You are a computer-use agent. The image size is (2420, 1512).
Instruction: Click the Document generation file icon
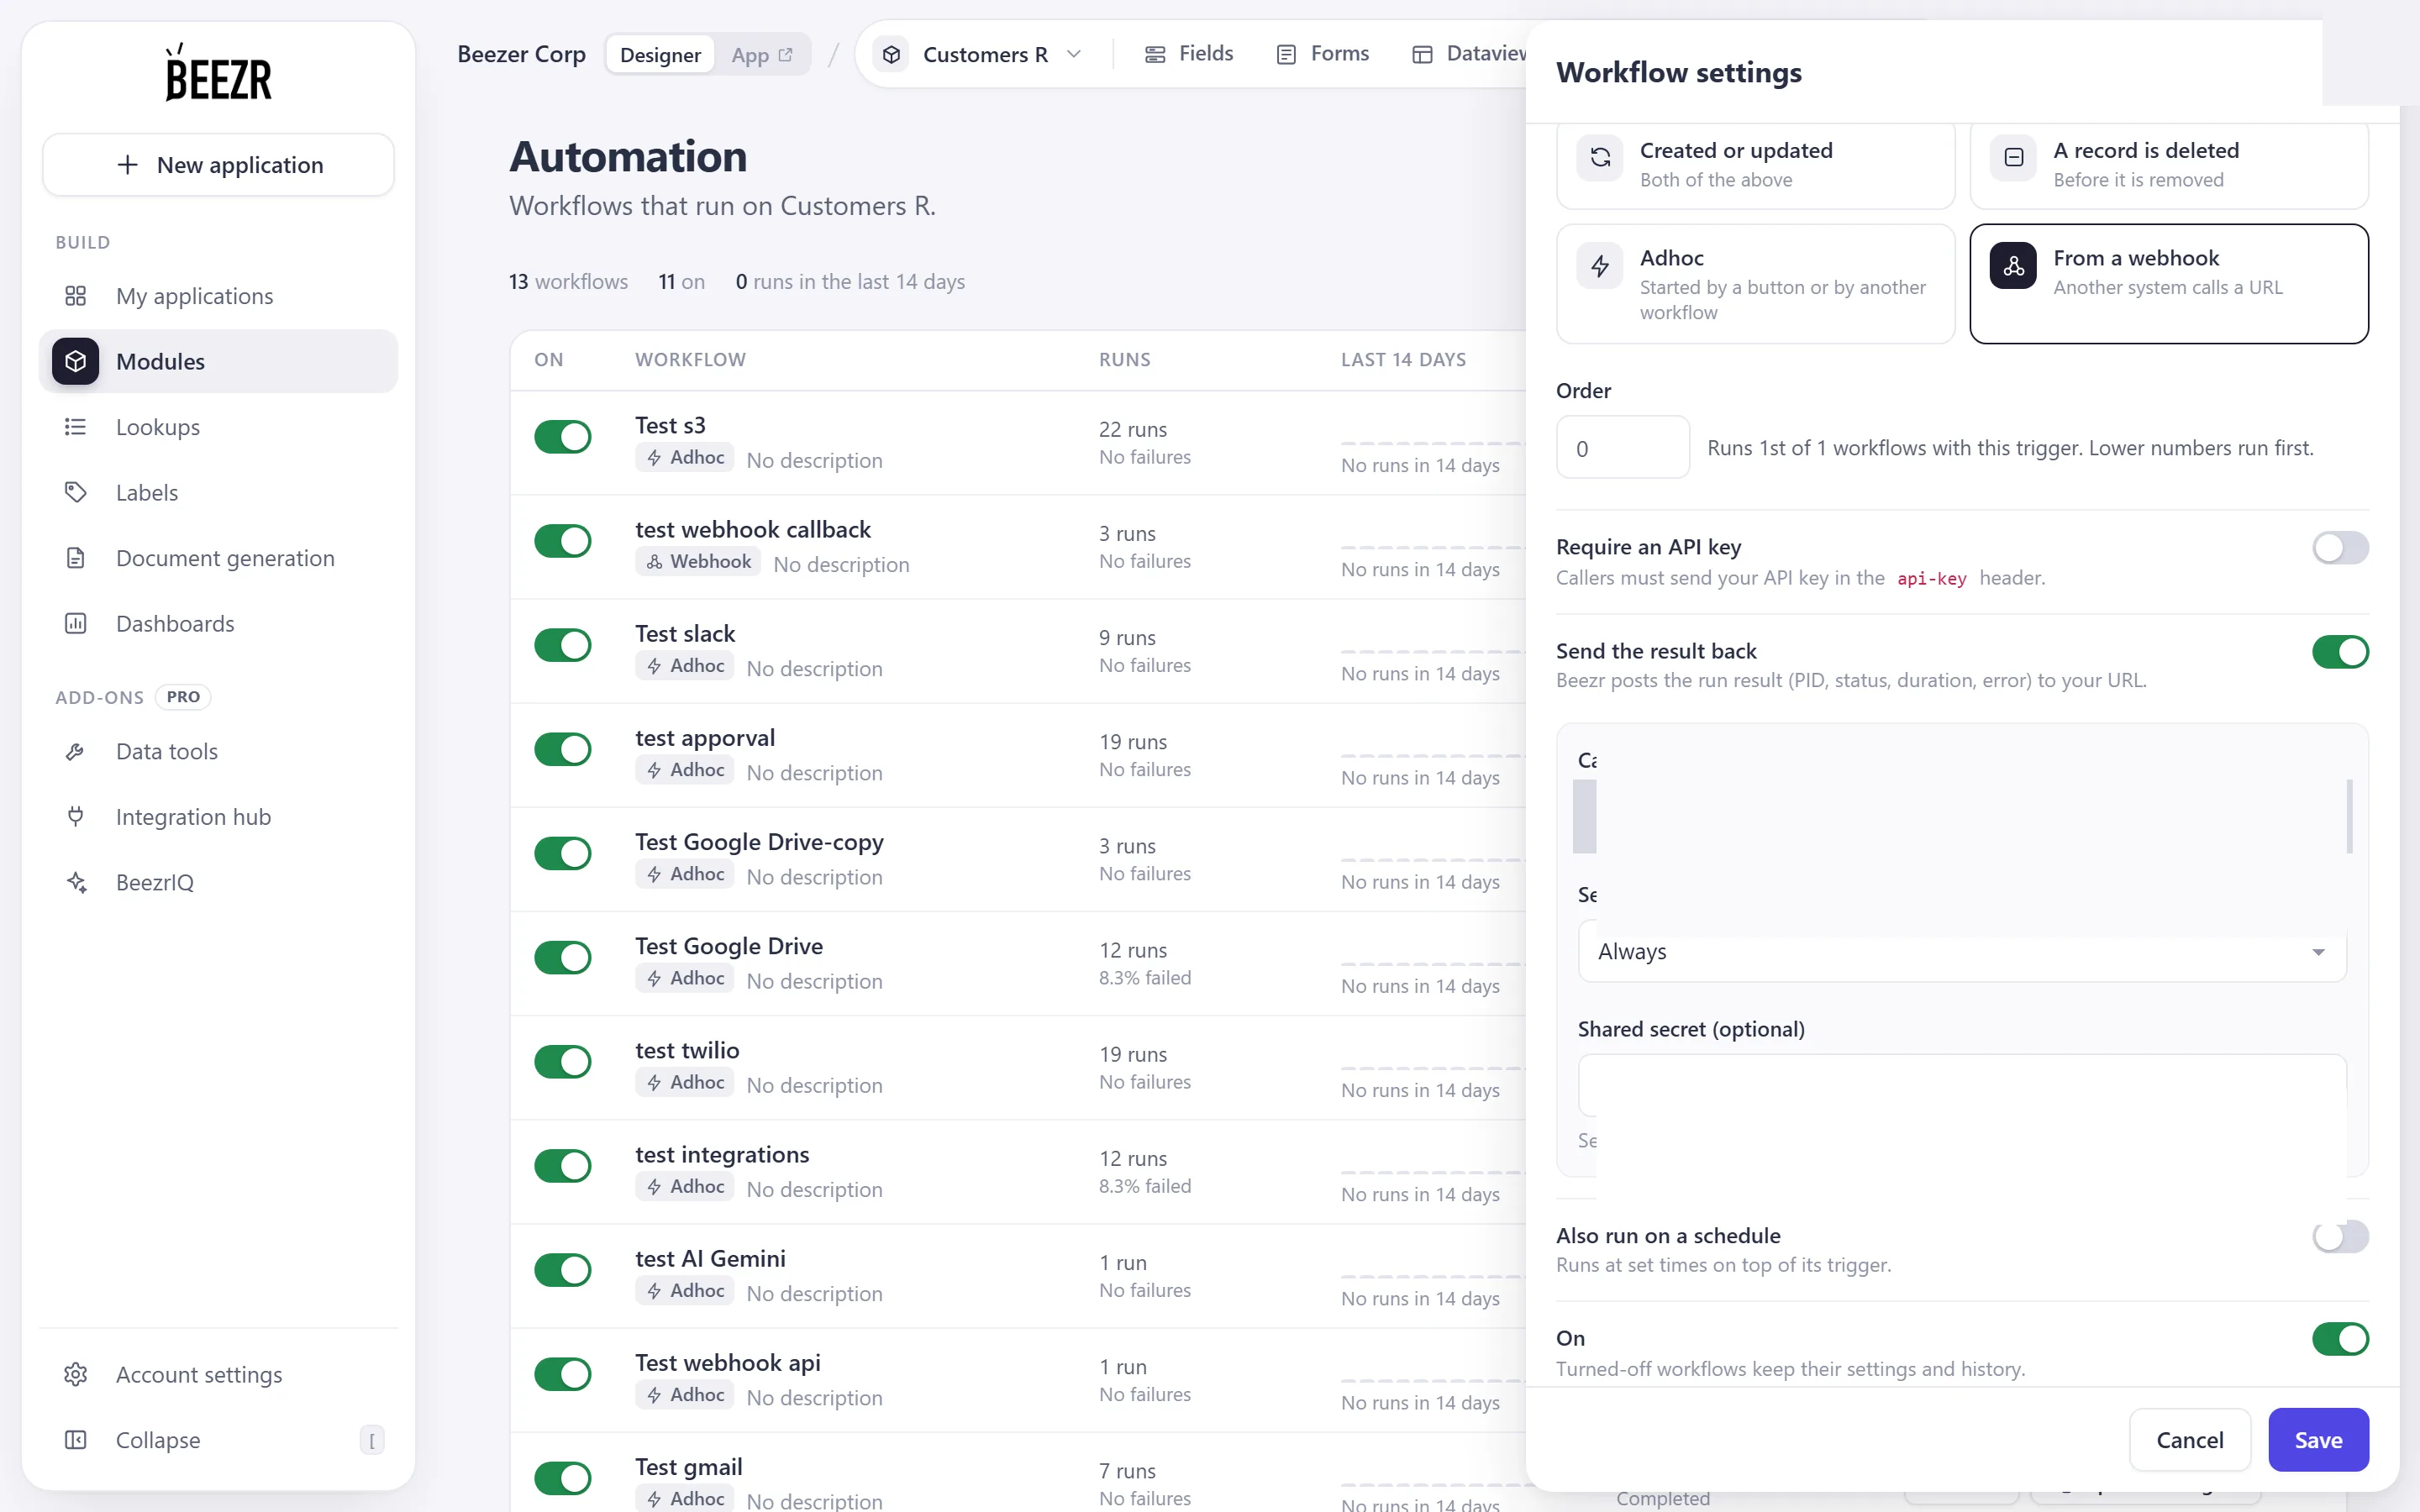(x=75, y=558)
